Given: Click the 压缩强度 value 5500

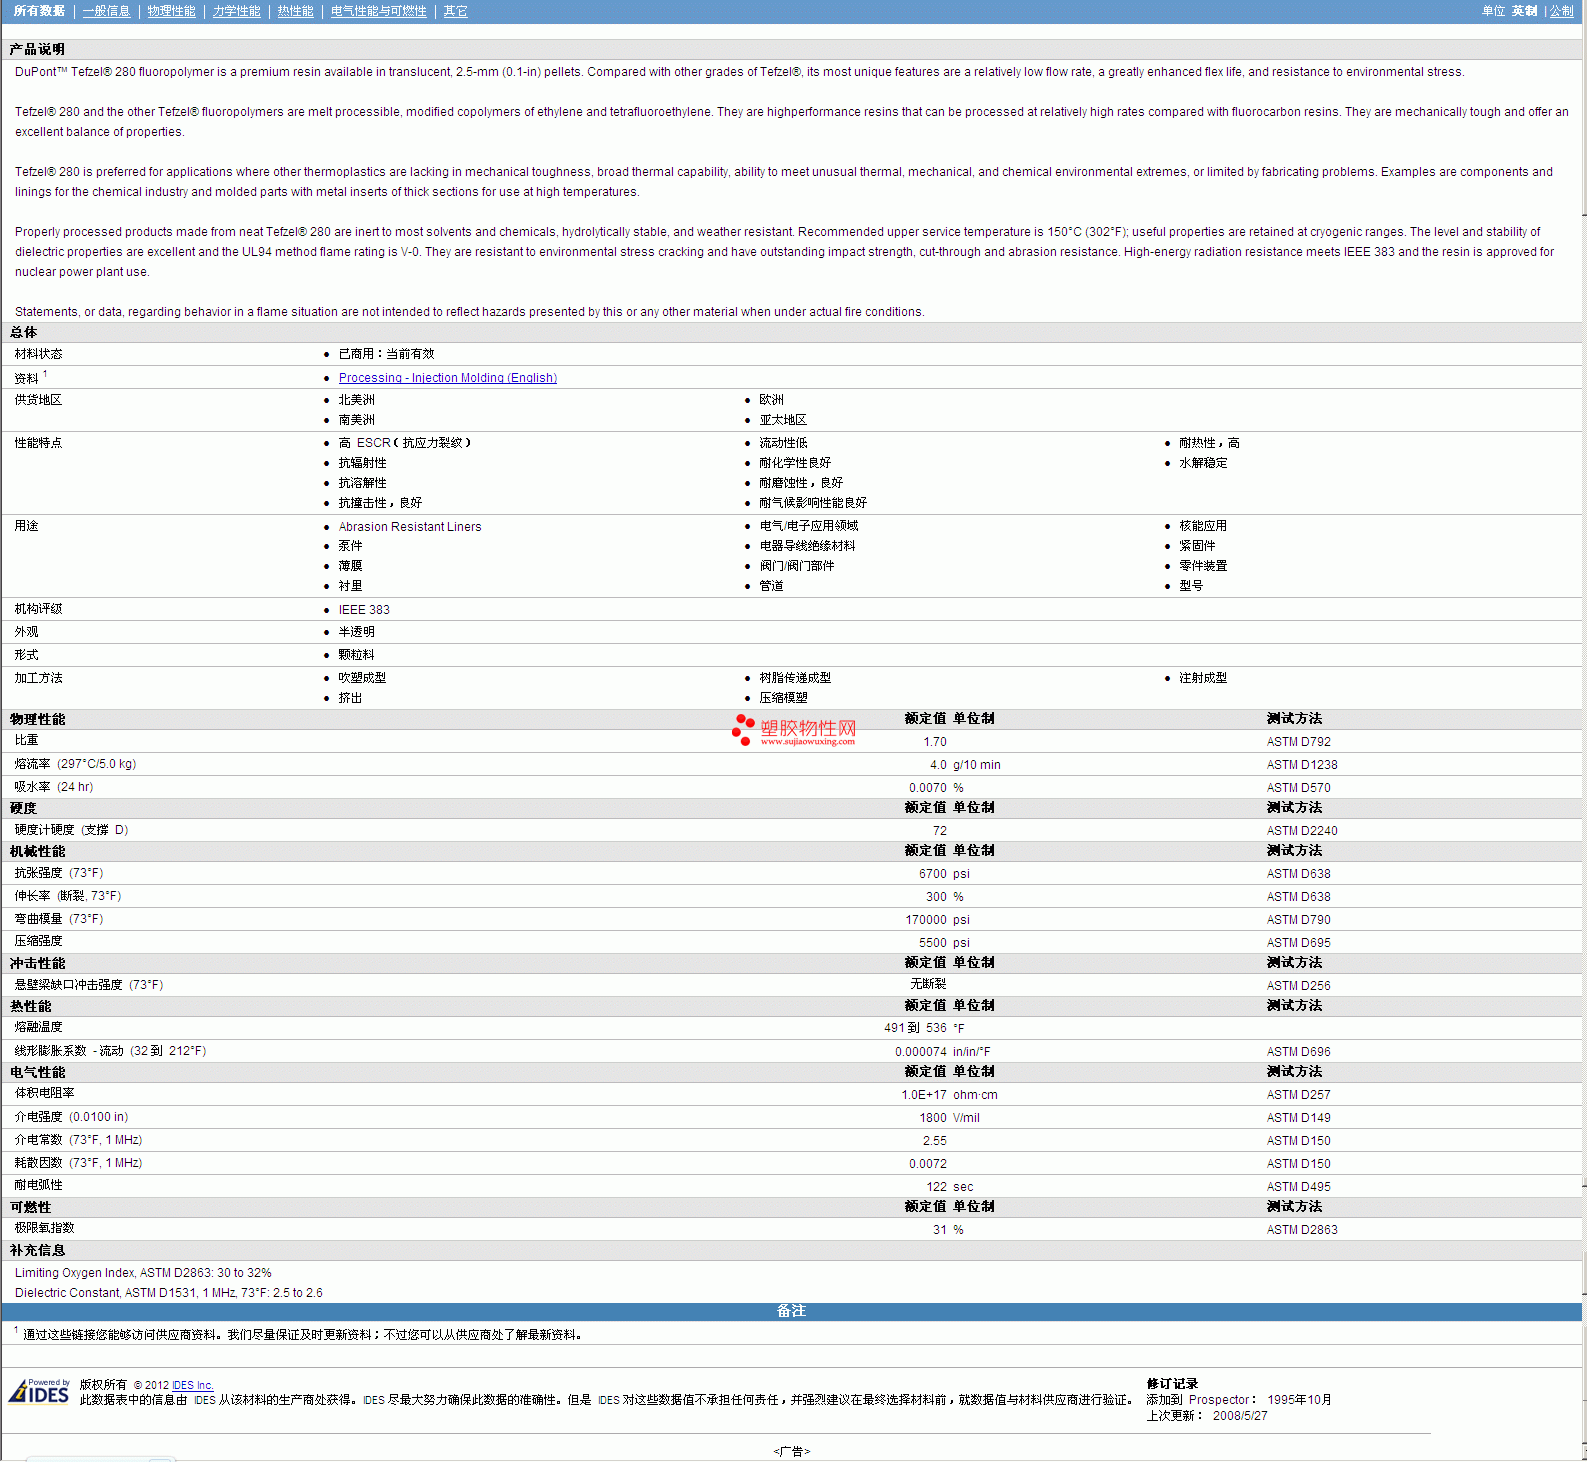Looking at the screenshot, I should coord(933,943).
